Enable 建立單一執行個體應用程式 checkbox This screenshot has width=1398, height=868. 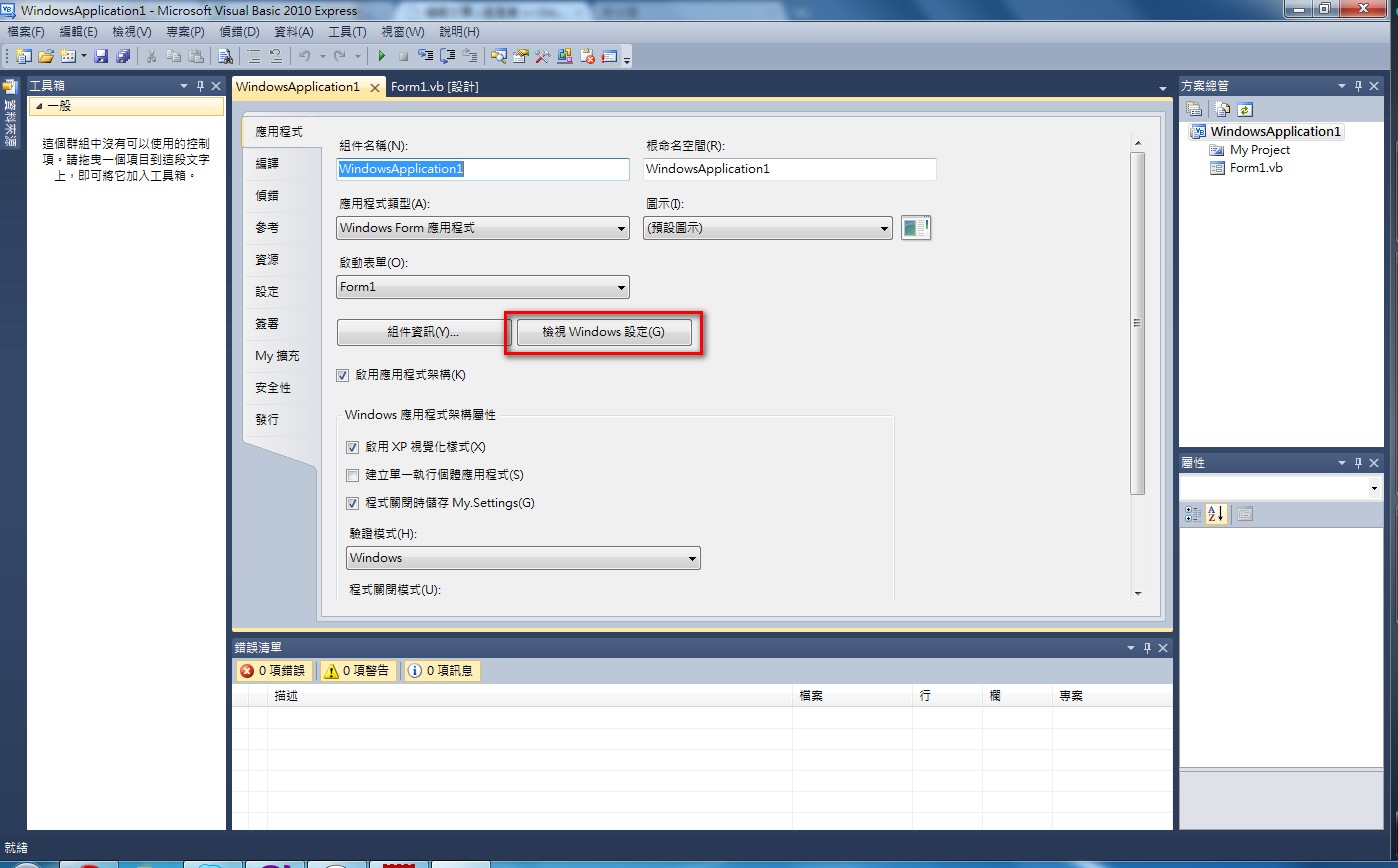(352, 475)
